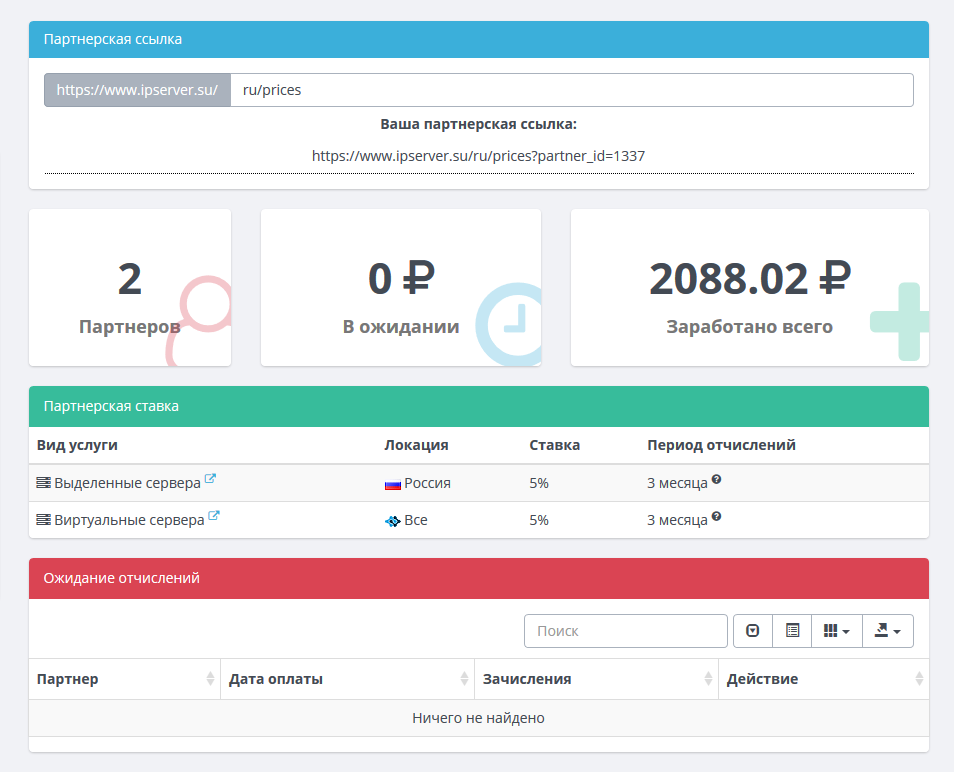This screenshot has height=772, width=954.
Task: Click the Russia flag icon
Action: tap(393, 484)
